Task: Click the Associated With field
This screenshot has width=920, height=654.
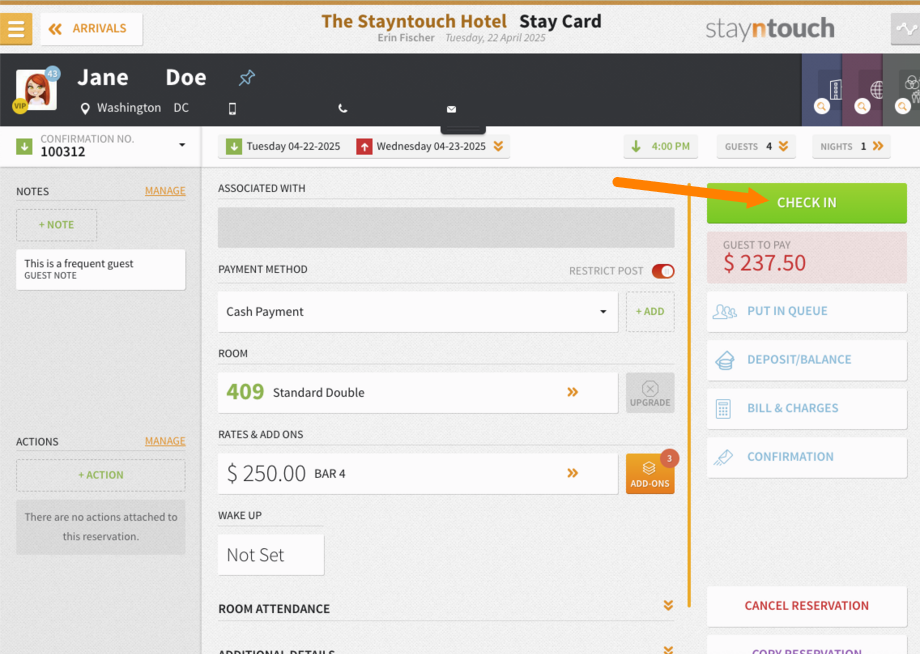Action: coord(446,228)
